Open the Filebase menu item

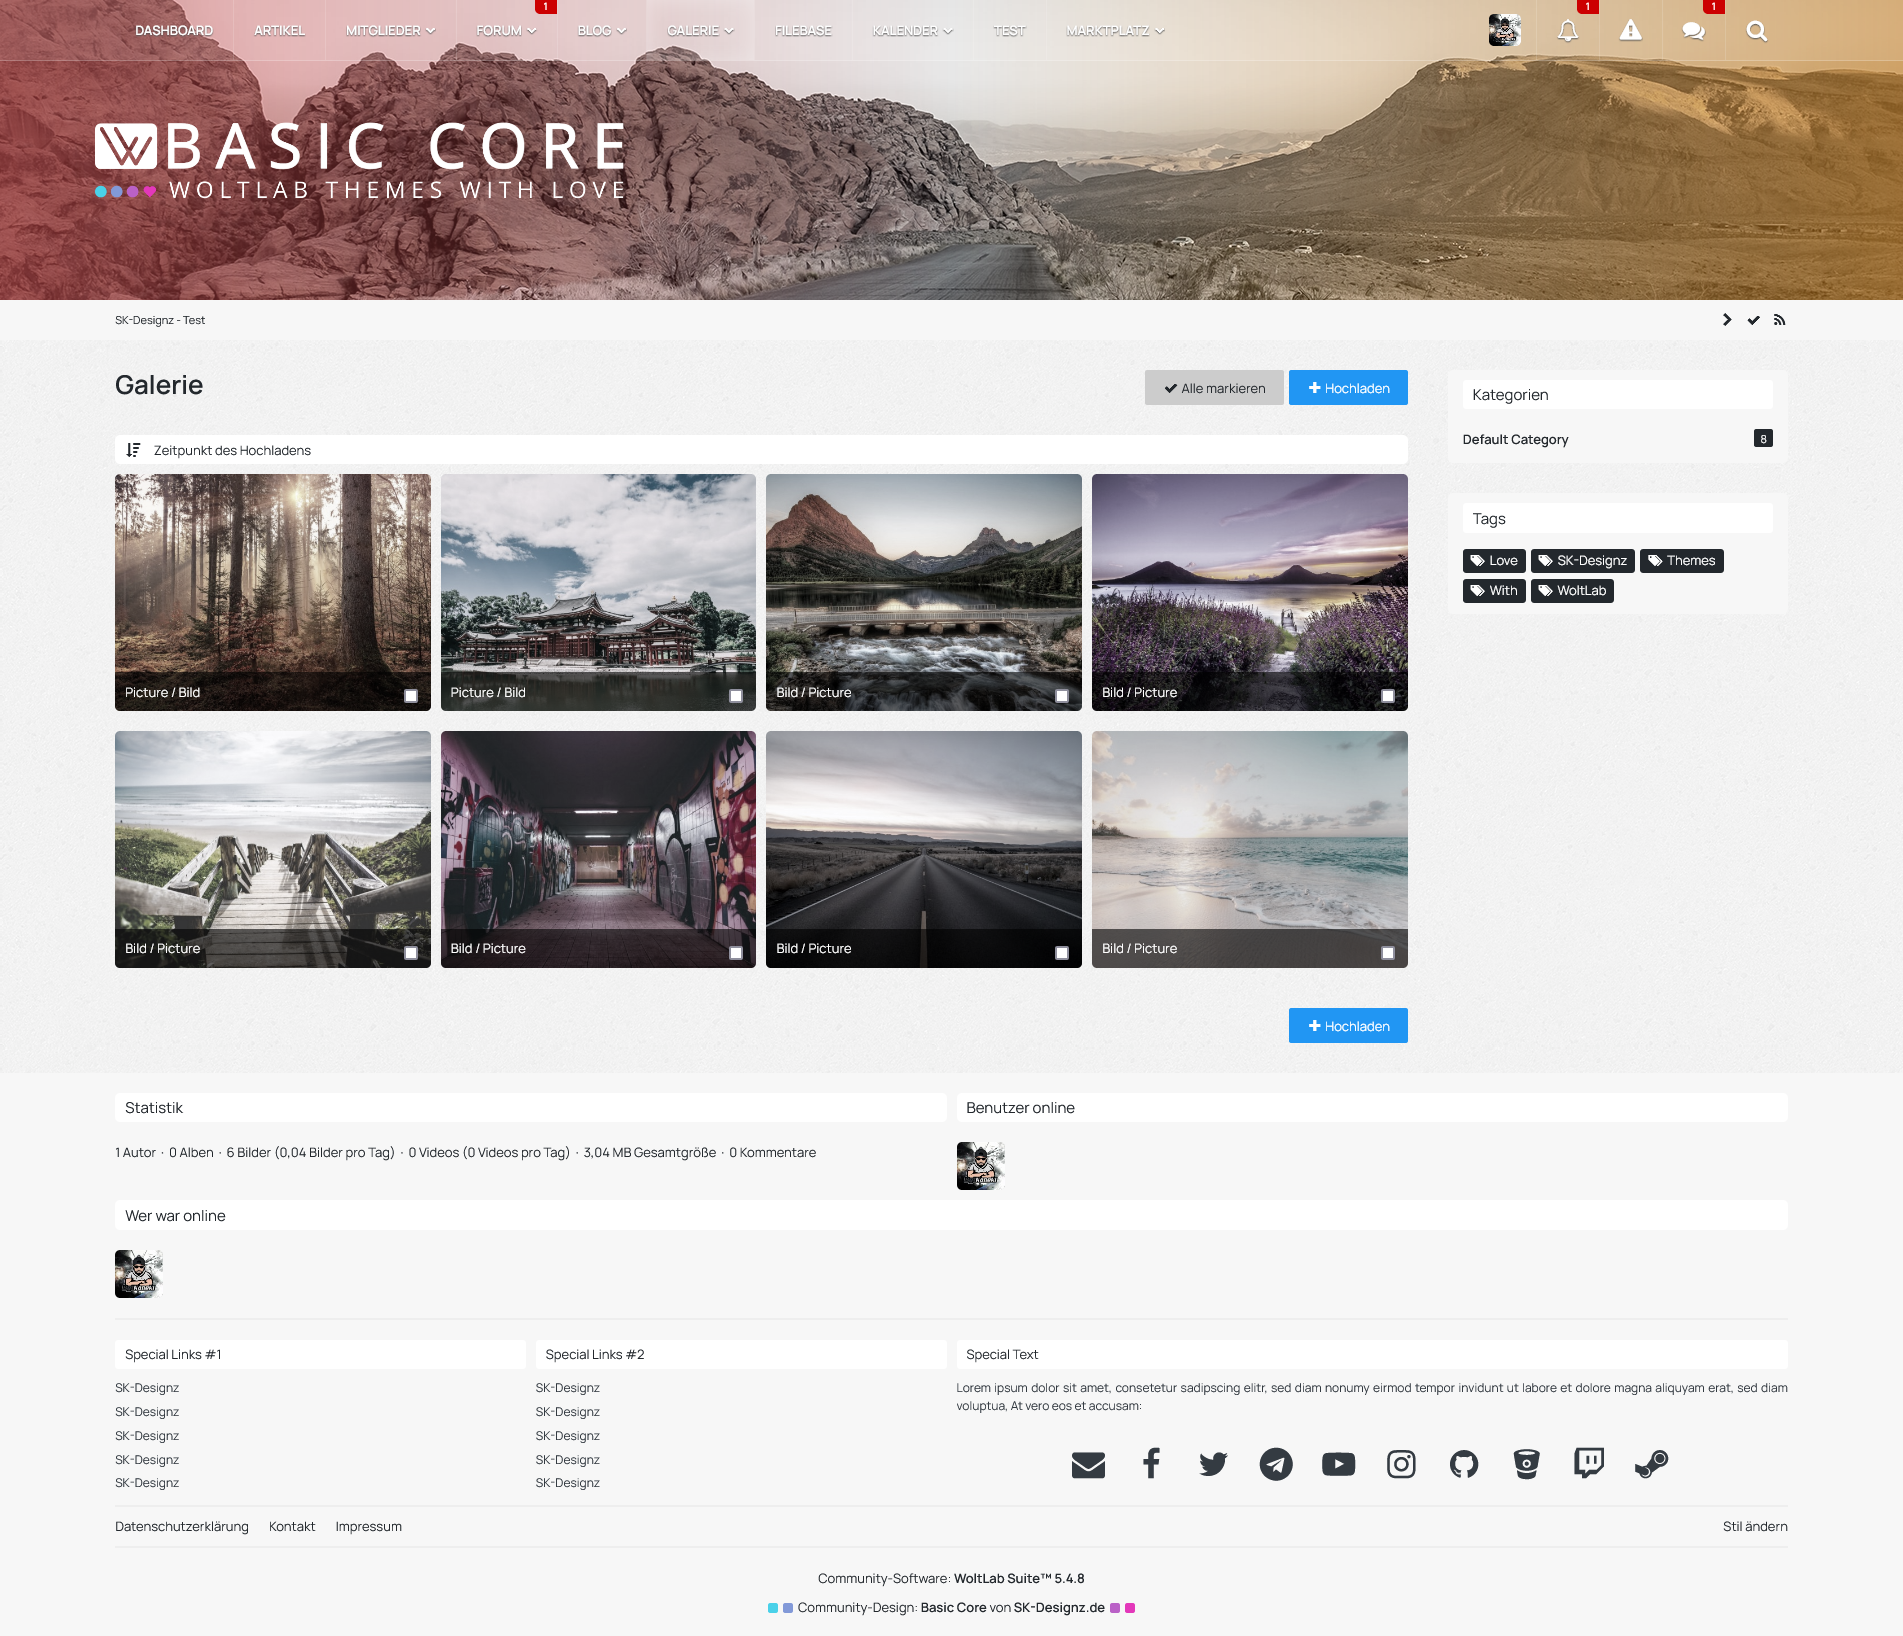click(803, 31)
